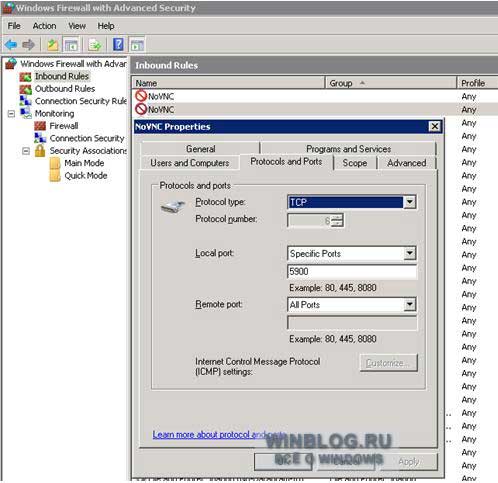Viewport: 498px width, 483px height.
Task: Click the empty remote port field
Action: [352, 323]
